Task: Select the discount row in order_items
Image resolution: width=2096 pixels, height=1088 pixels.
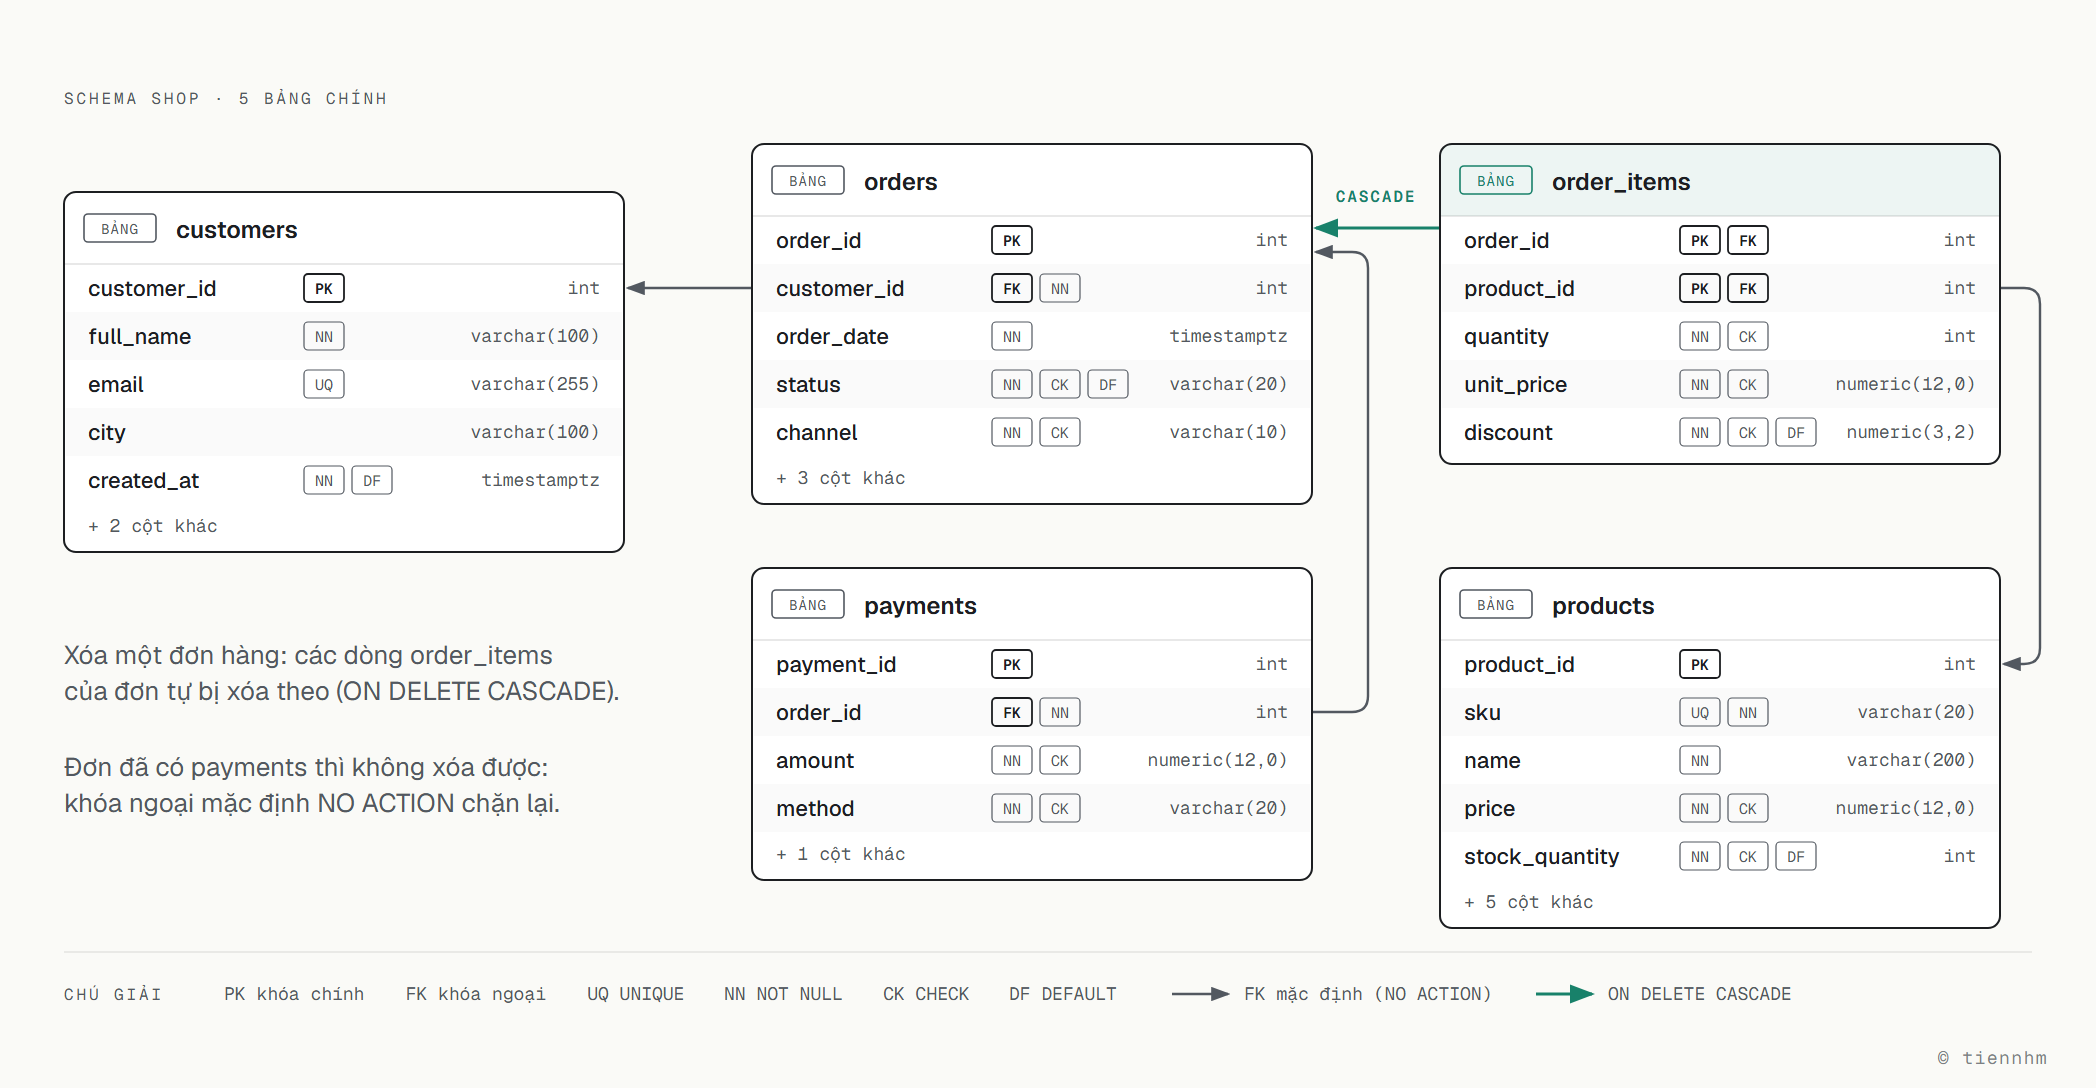Action: click(1720, 432)
